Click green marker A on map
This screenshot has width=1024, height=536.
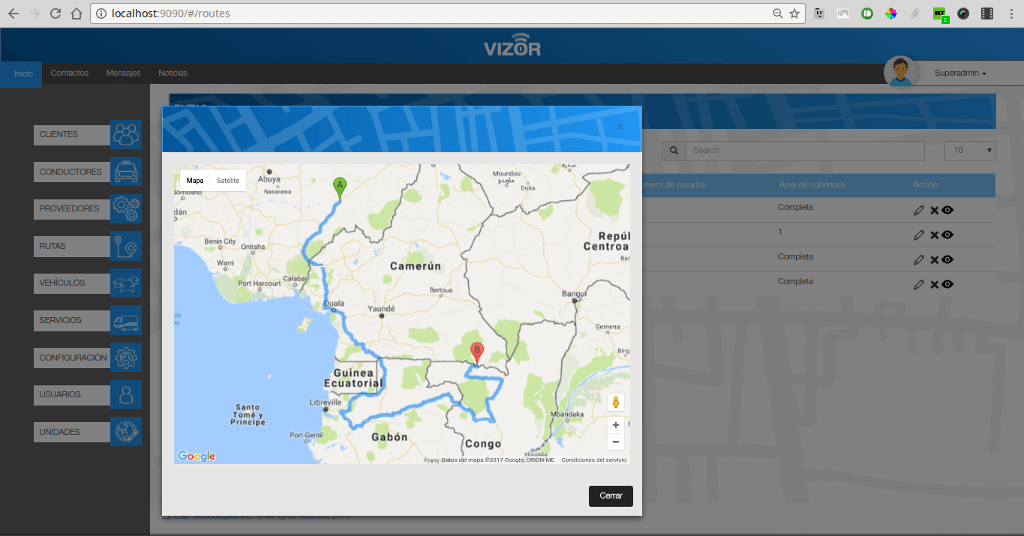[x=340, y=188]
